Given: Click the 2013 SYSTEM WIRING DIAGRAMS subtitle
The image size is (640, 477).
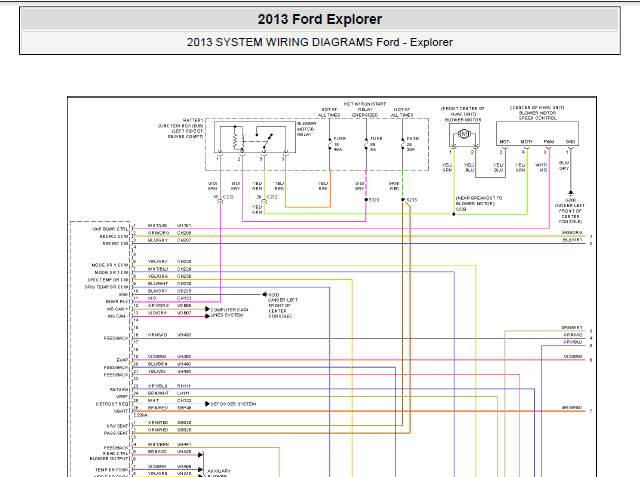Looking at the screenshot, I should pos(320,42).
